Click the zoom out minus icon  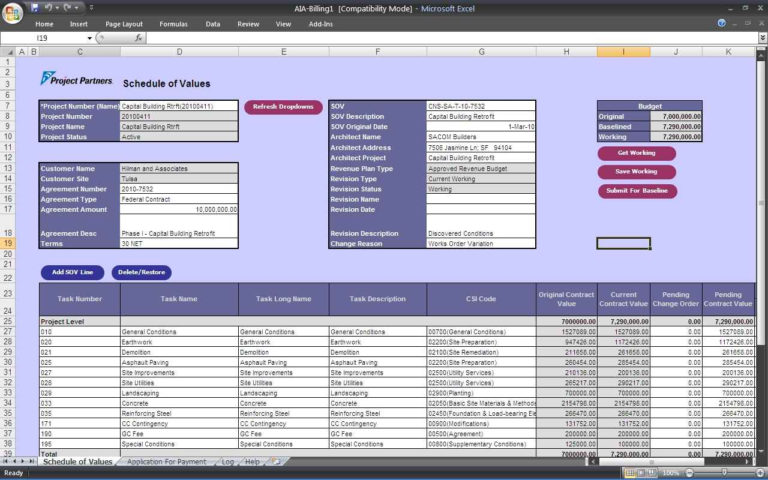coord(688,472)
